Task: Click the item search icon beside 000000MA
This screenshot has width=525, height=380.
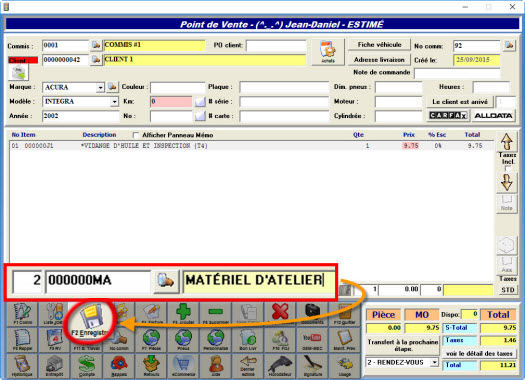Action: [166, 281]
